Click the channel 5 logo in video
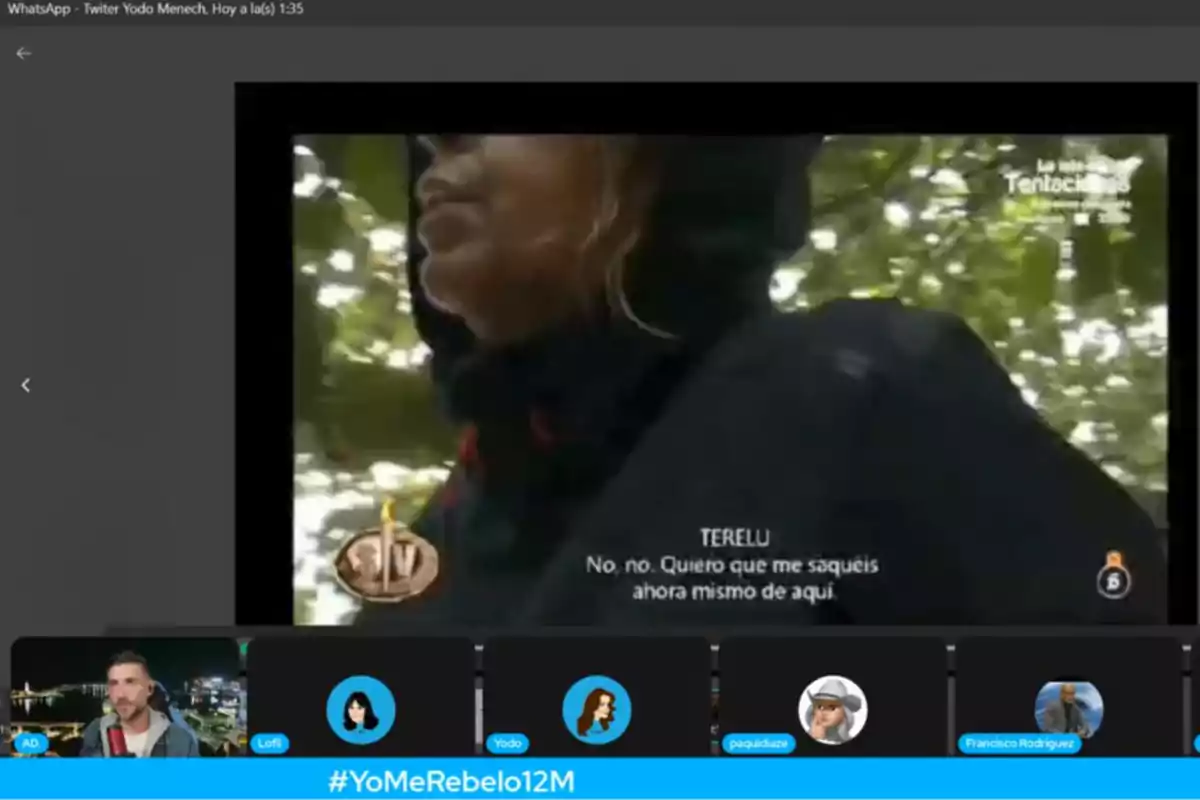The height and width of the screenshot is (800, 1200). (1113, 576)
